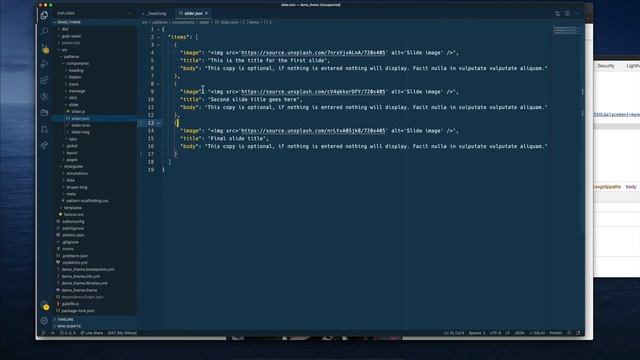Open the .editorconfig file
Viewport: 640px width, 360px height.
tap(73, 222)
